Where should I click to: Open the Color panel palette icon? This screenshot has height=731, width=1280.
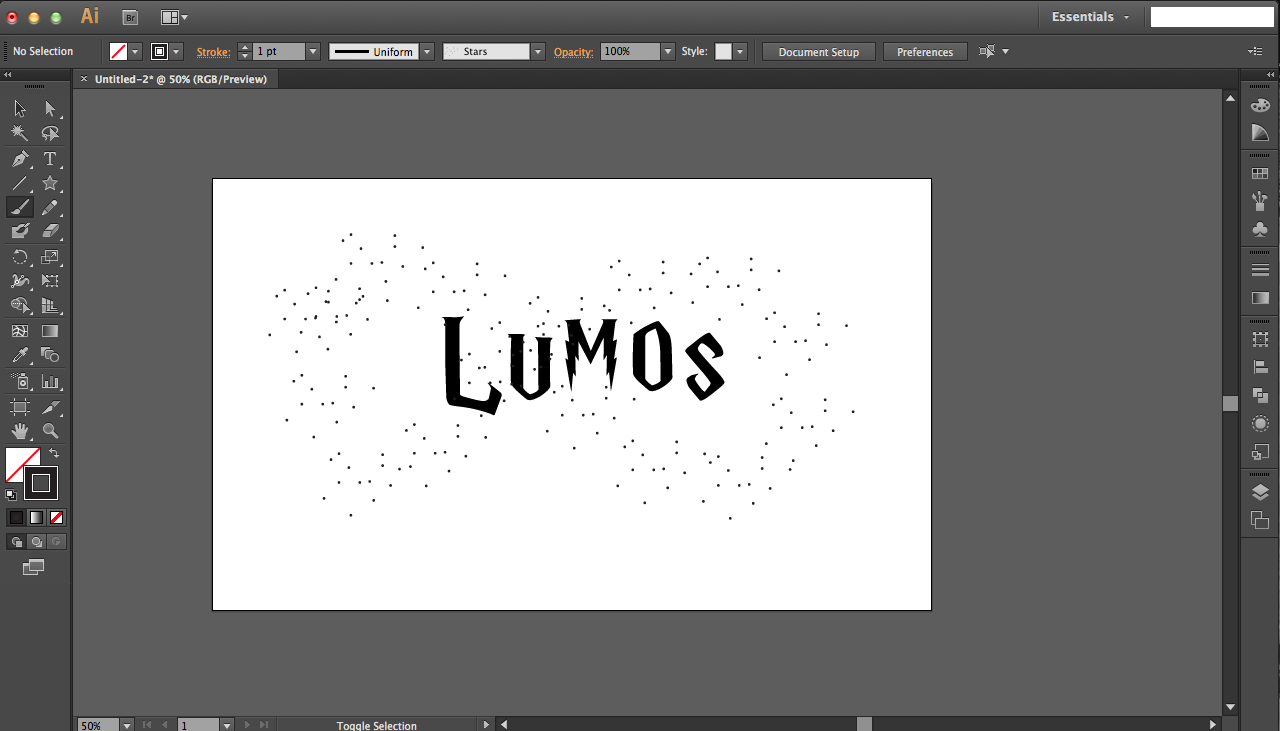click(1260, 106)
